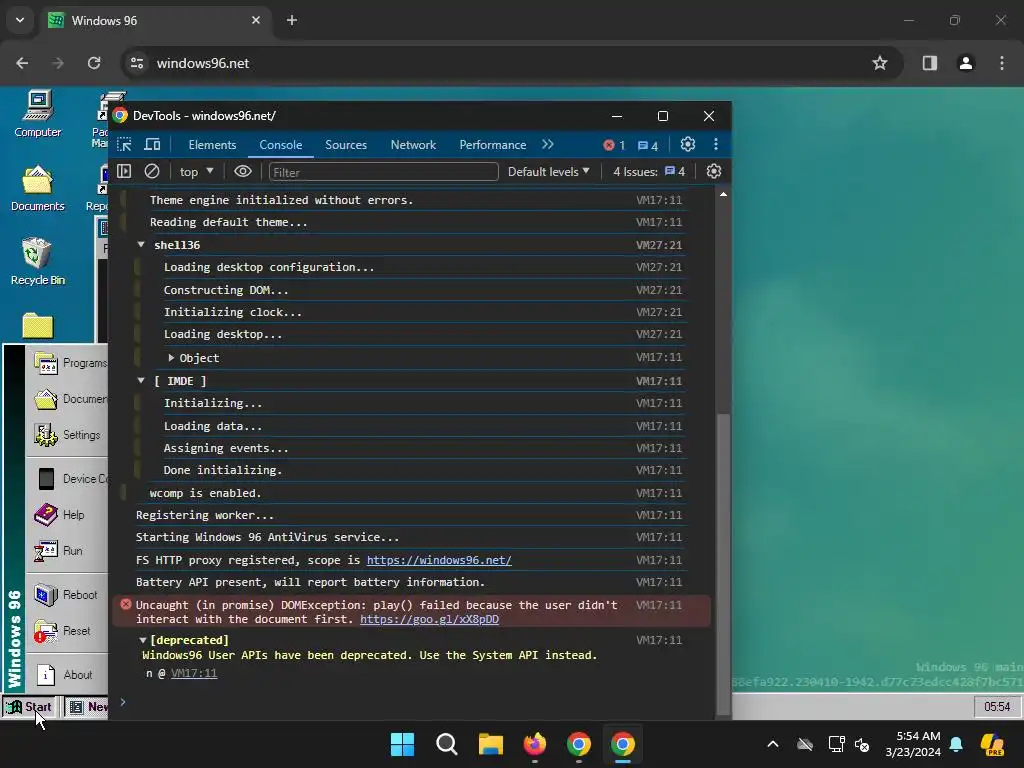The image size is (1024, 768).
Task: Switch to the Elements tab
Action: click(212, 145)
